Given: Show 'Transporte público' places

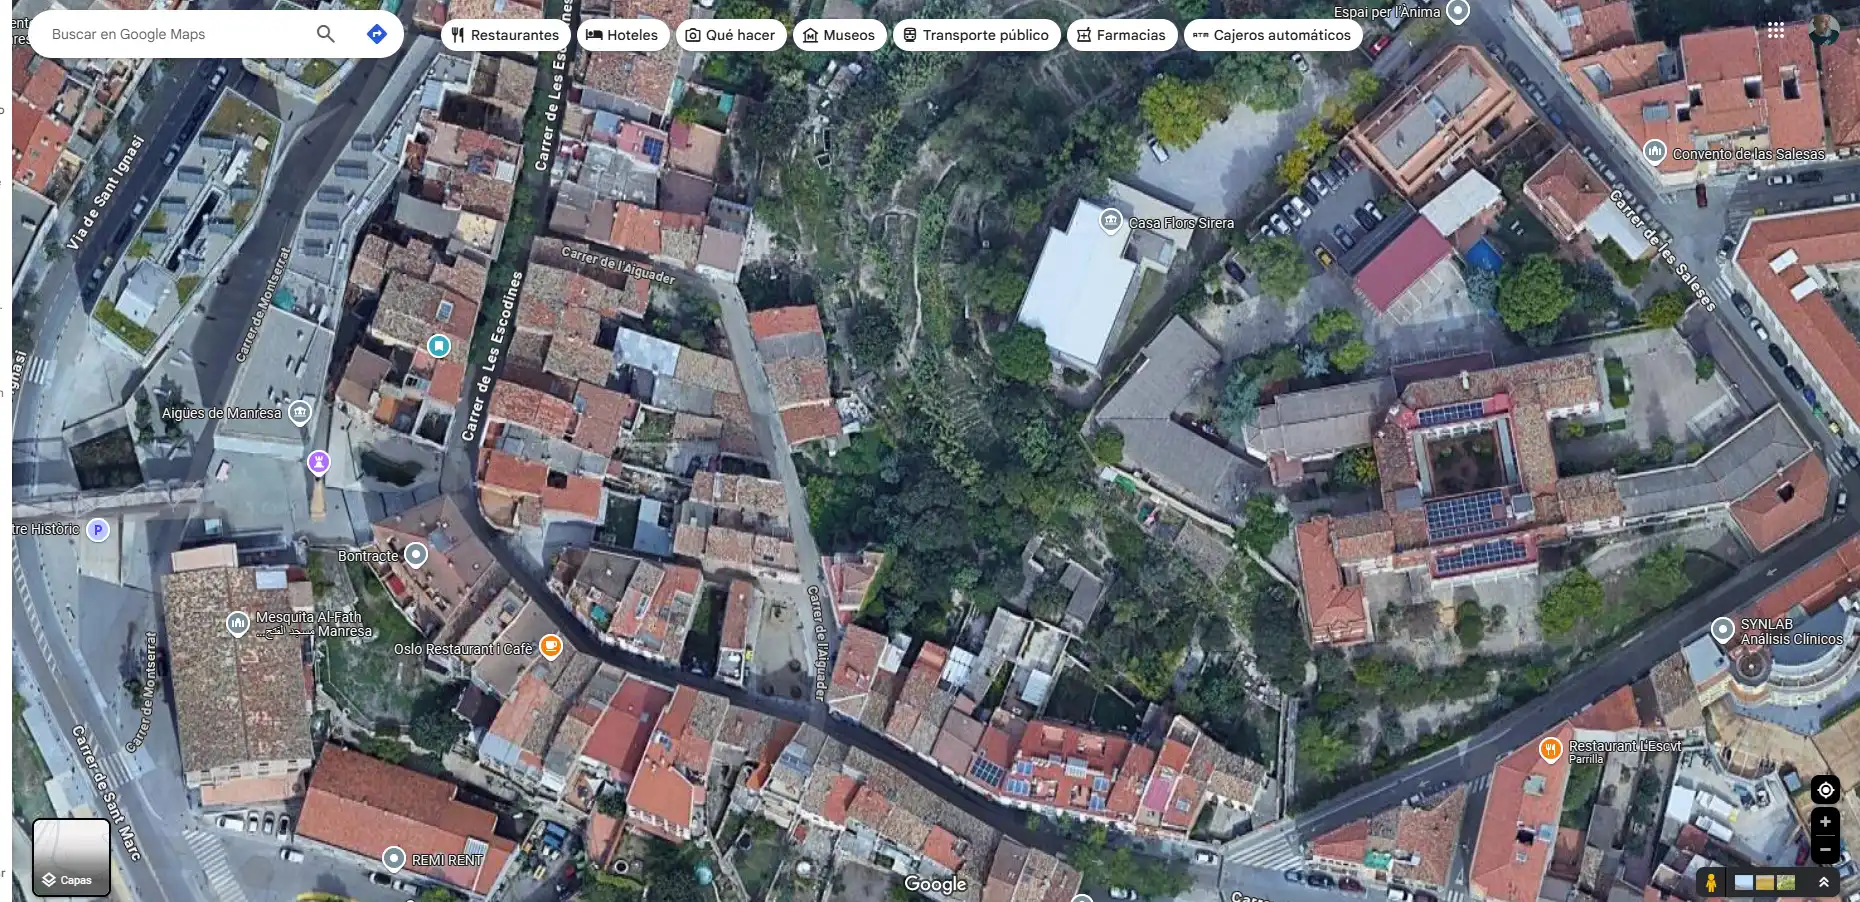Looking at the screenshot, I should click(x=976, y=35).
